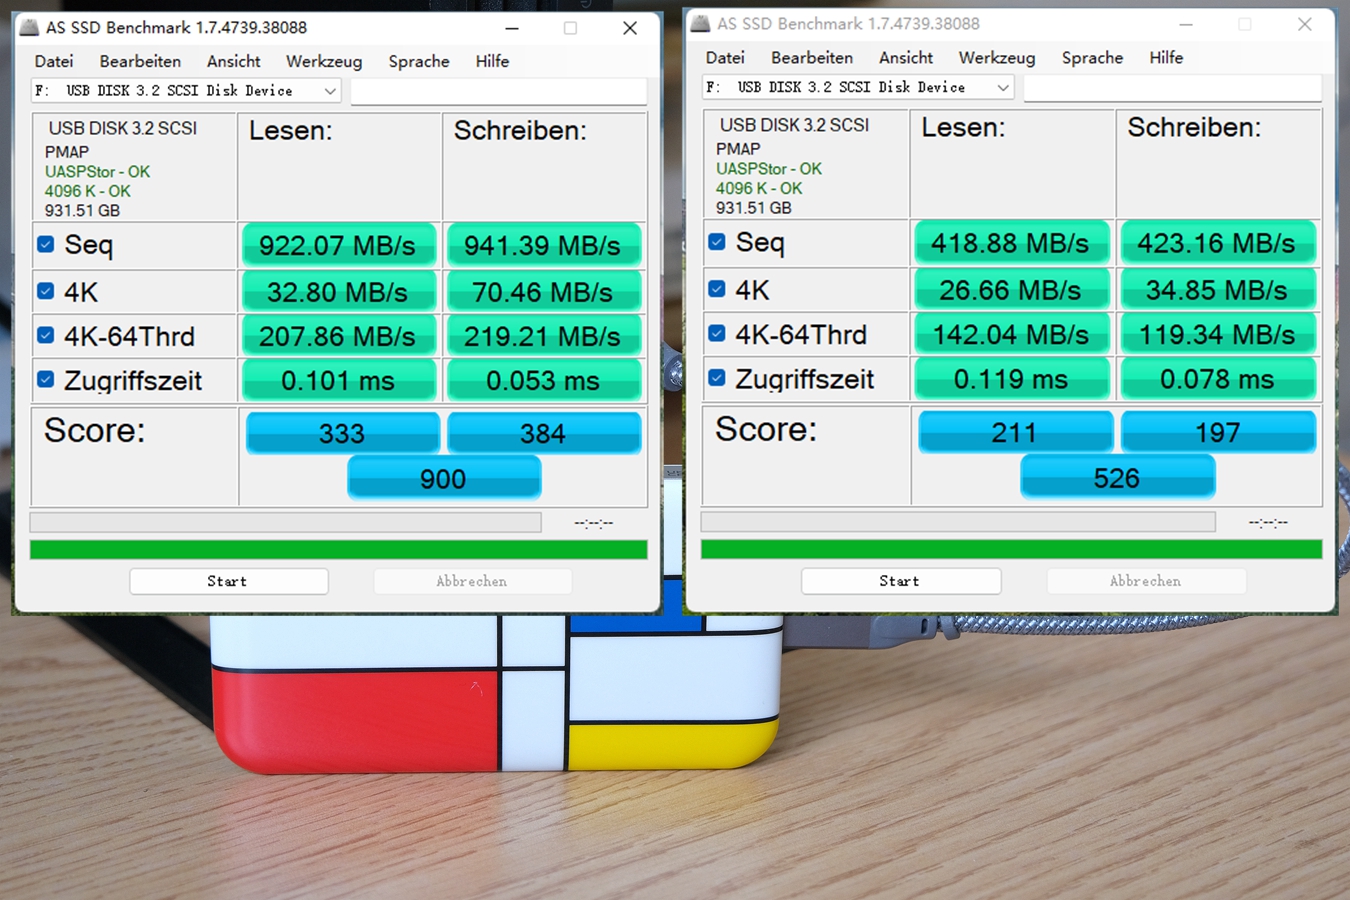Click the "--:--:--" time readout in the 526-score window
Viewport: 1350px width, 900px height.
coord(1268,522)
